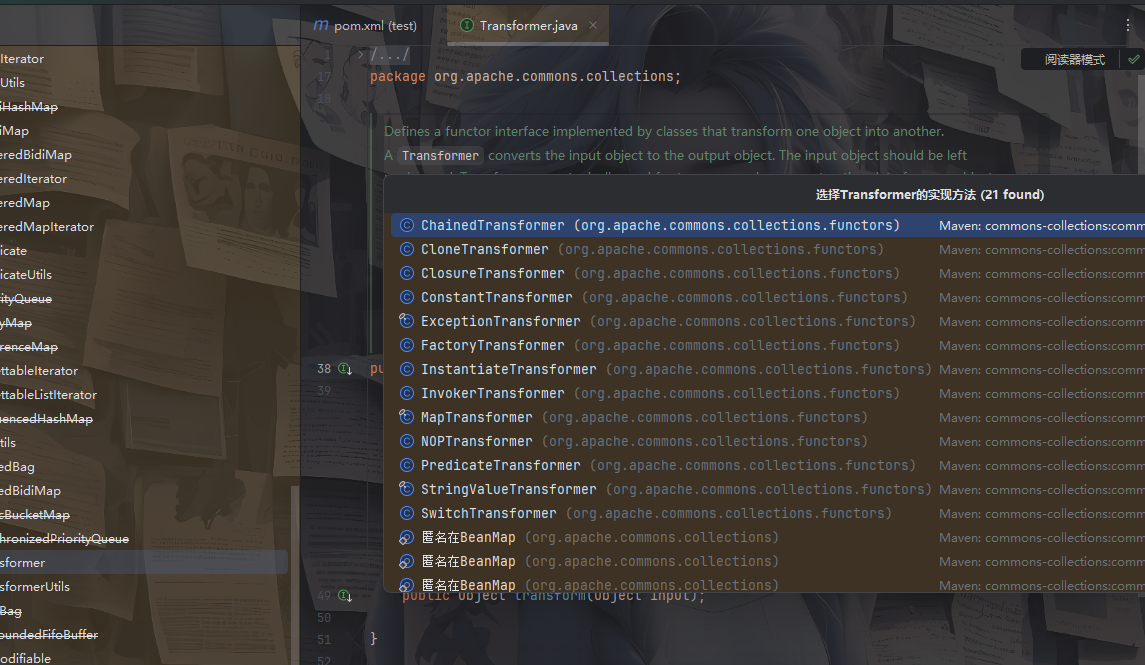The width and height of the screenshot is (1145, 665).
Task: Select the odifiable item in project tree
Action: point(26,658)
